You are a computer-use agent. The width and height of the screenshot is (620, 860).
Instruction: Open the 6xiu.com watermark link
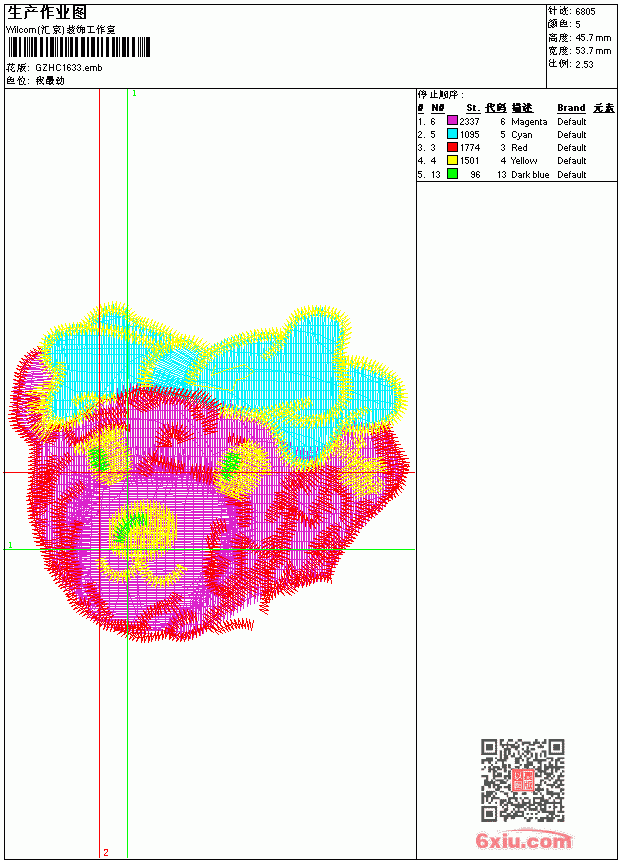tap(523, 840)
